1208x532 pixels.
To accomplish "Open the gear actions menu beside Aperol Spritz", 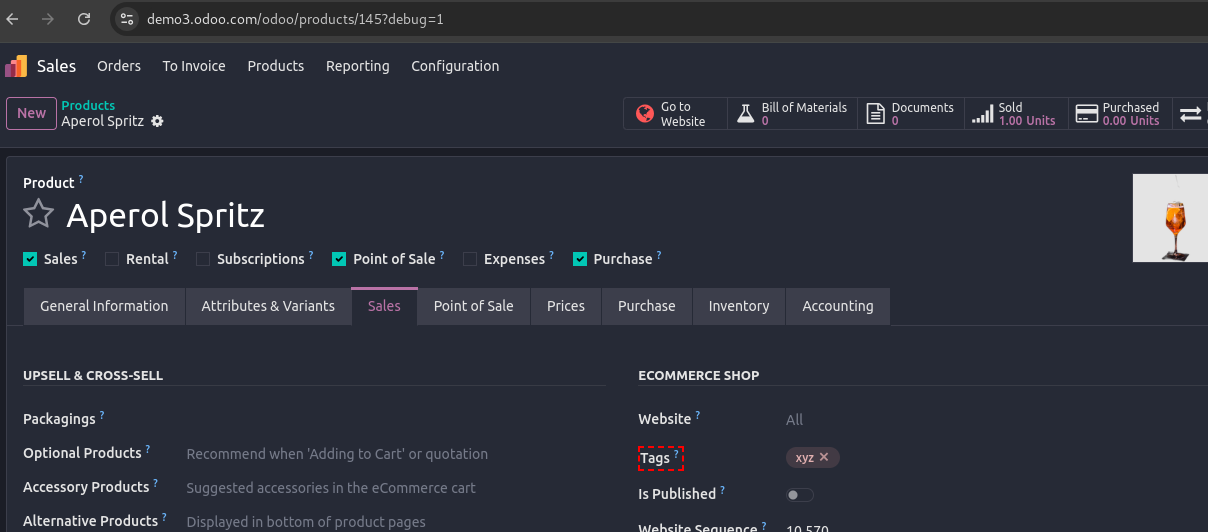I will pos(157,121).
